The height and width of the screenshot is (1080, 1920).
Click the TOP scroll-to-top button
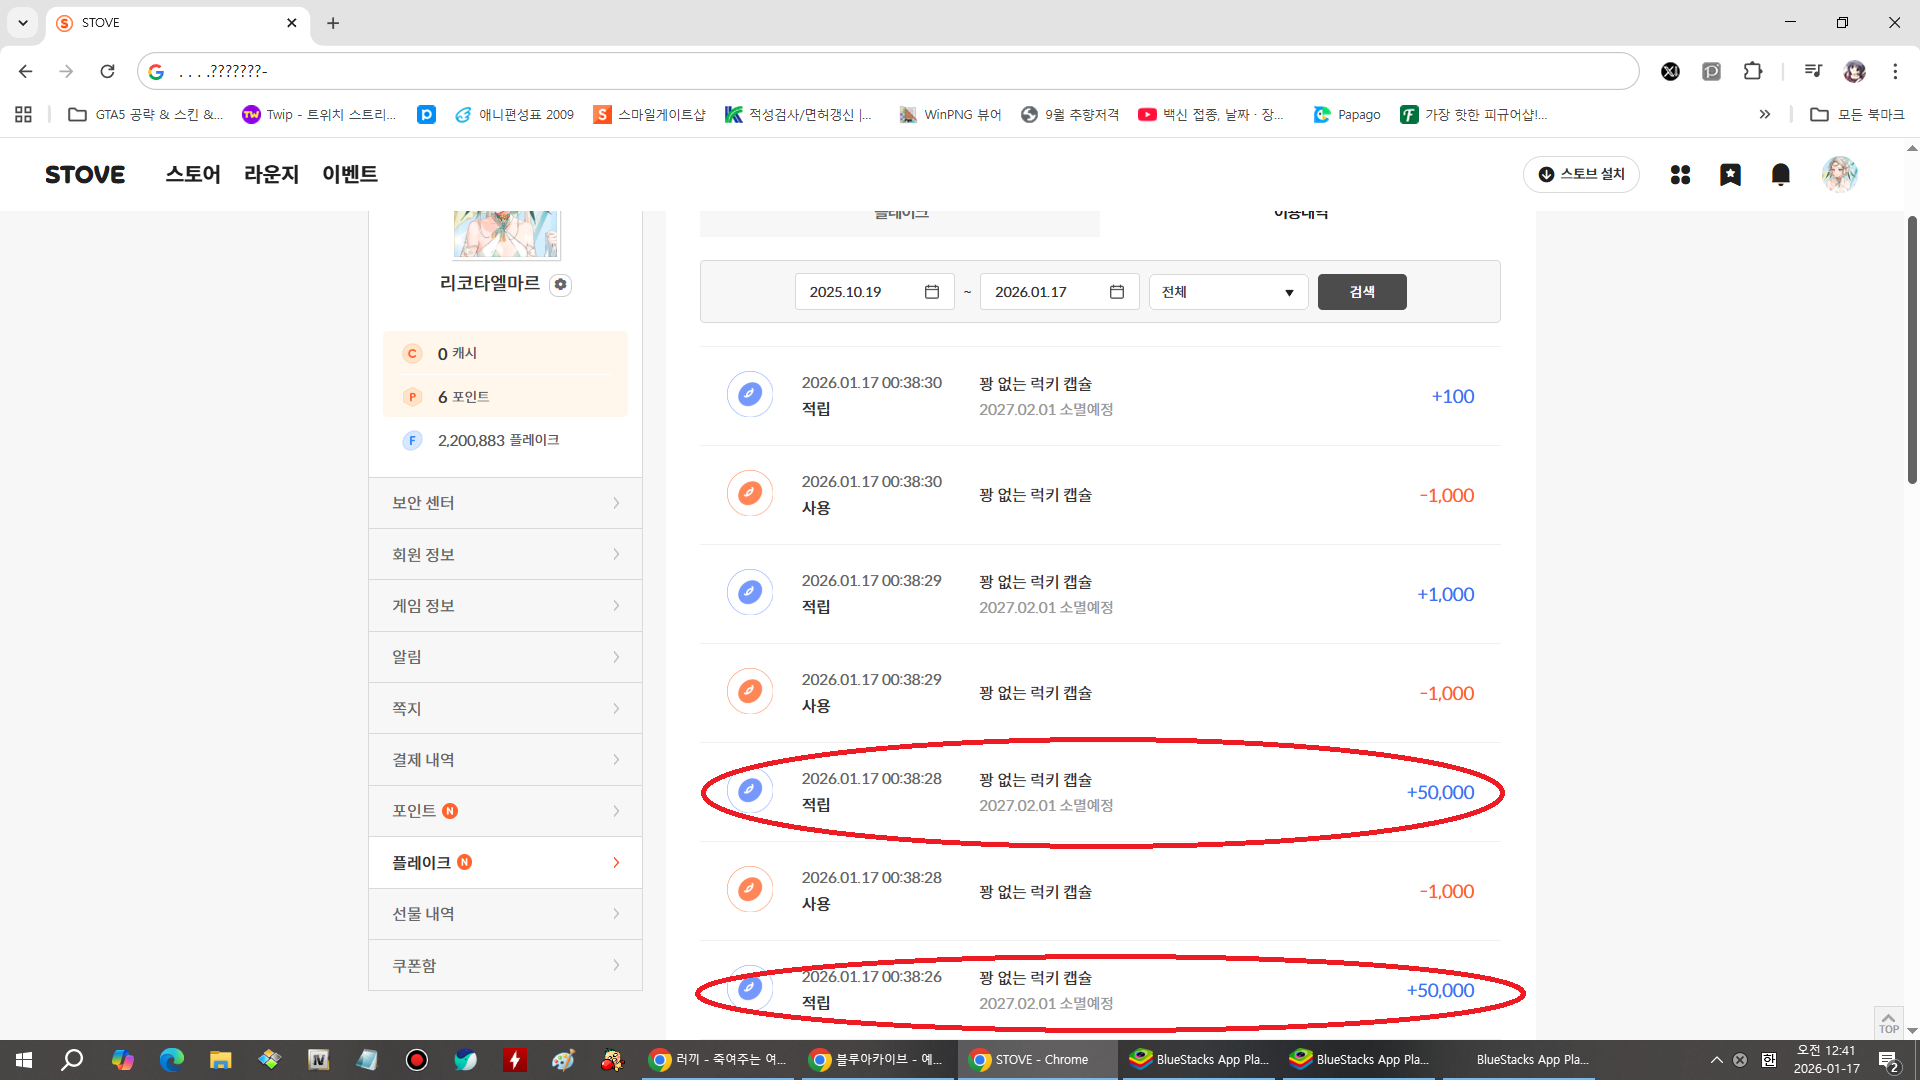pyautogui.click(x=1888, y=1022)
